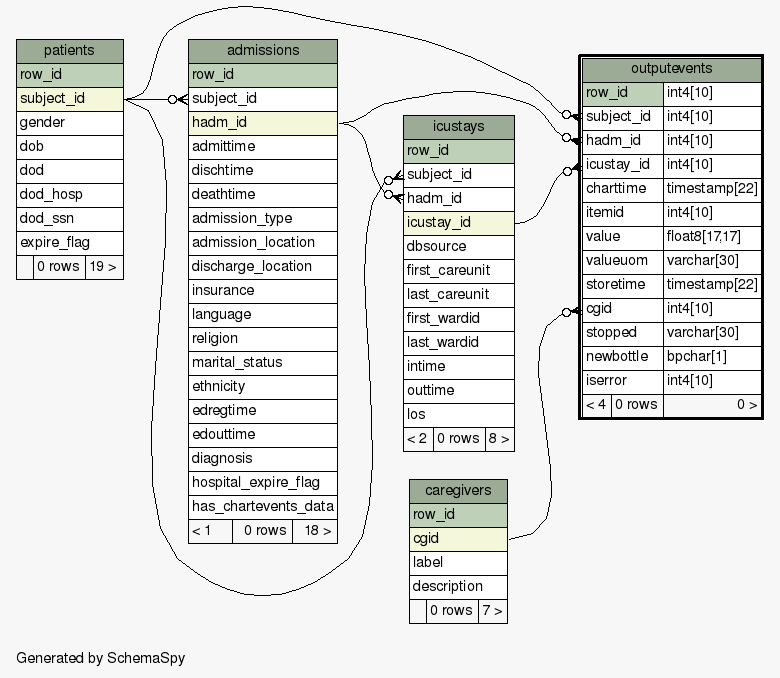
Task: Click cgid in outputevents table
Action: tap(623, 309)
